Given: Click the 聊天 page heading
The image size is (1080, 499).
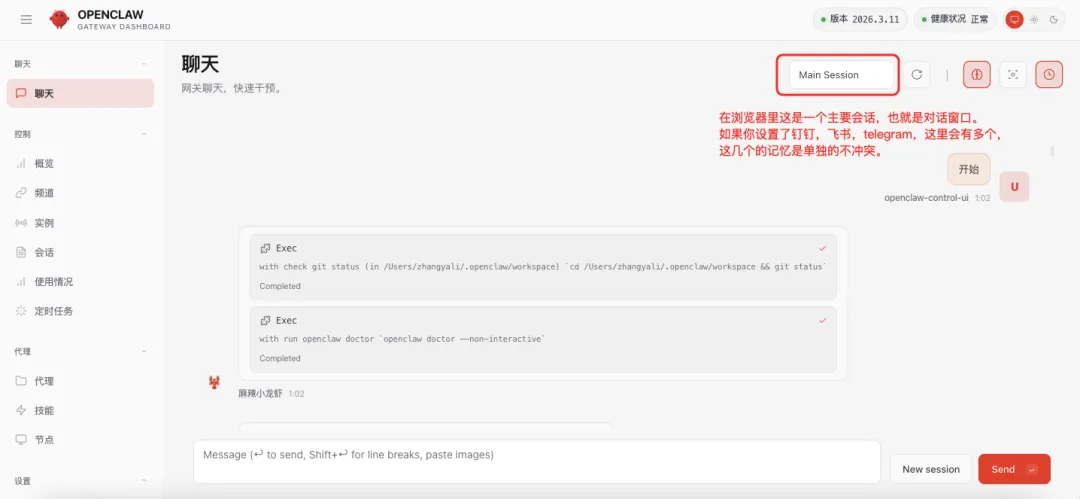Looking at the screenshot, I should tap(200, 64).
